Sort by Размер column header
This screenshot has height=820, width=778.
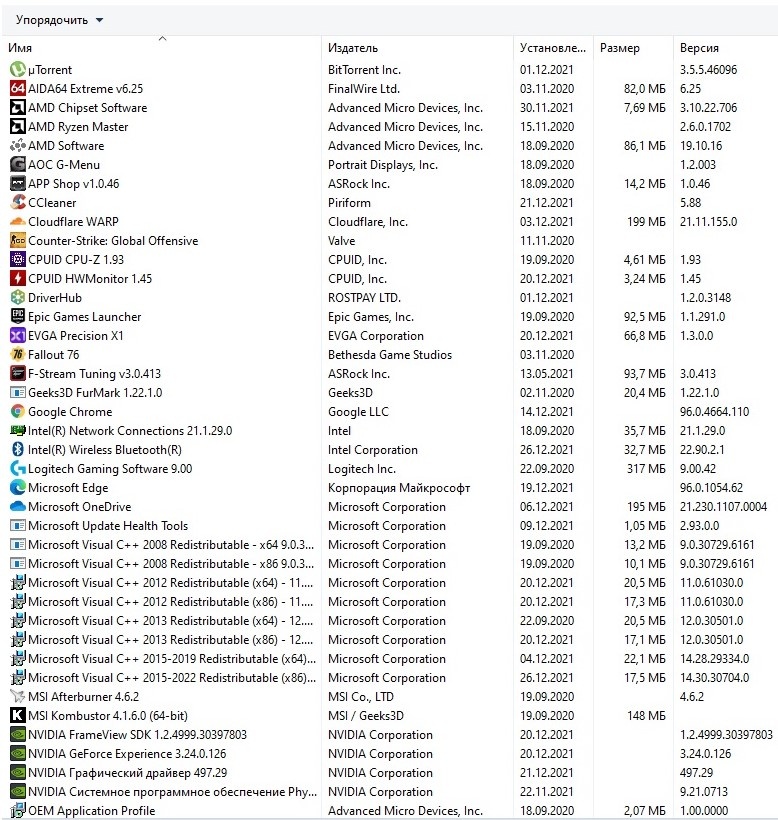[x=620, y=48]
